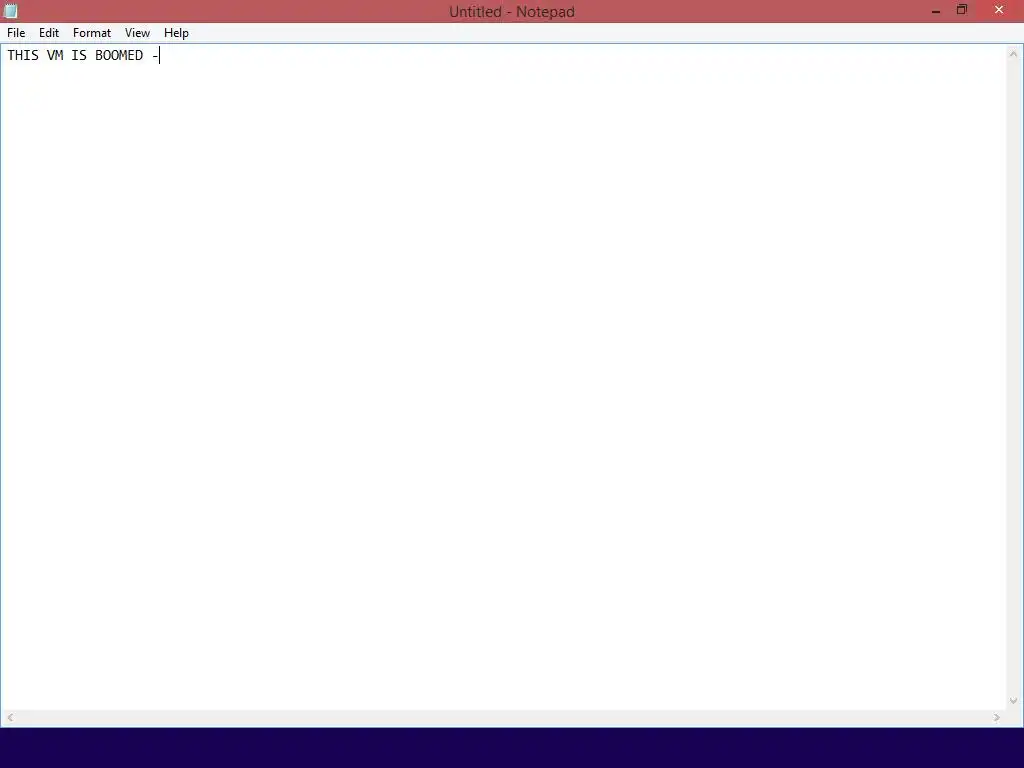The height and width of the screenshot is (768, 1024).
Task: Click the Notepad icon in title bar
Action: [x=10, y=10]
